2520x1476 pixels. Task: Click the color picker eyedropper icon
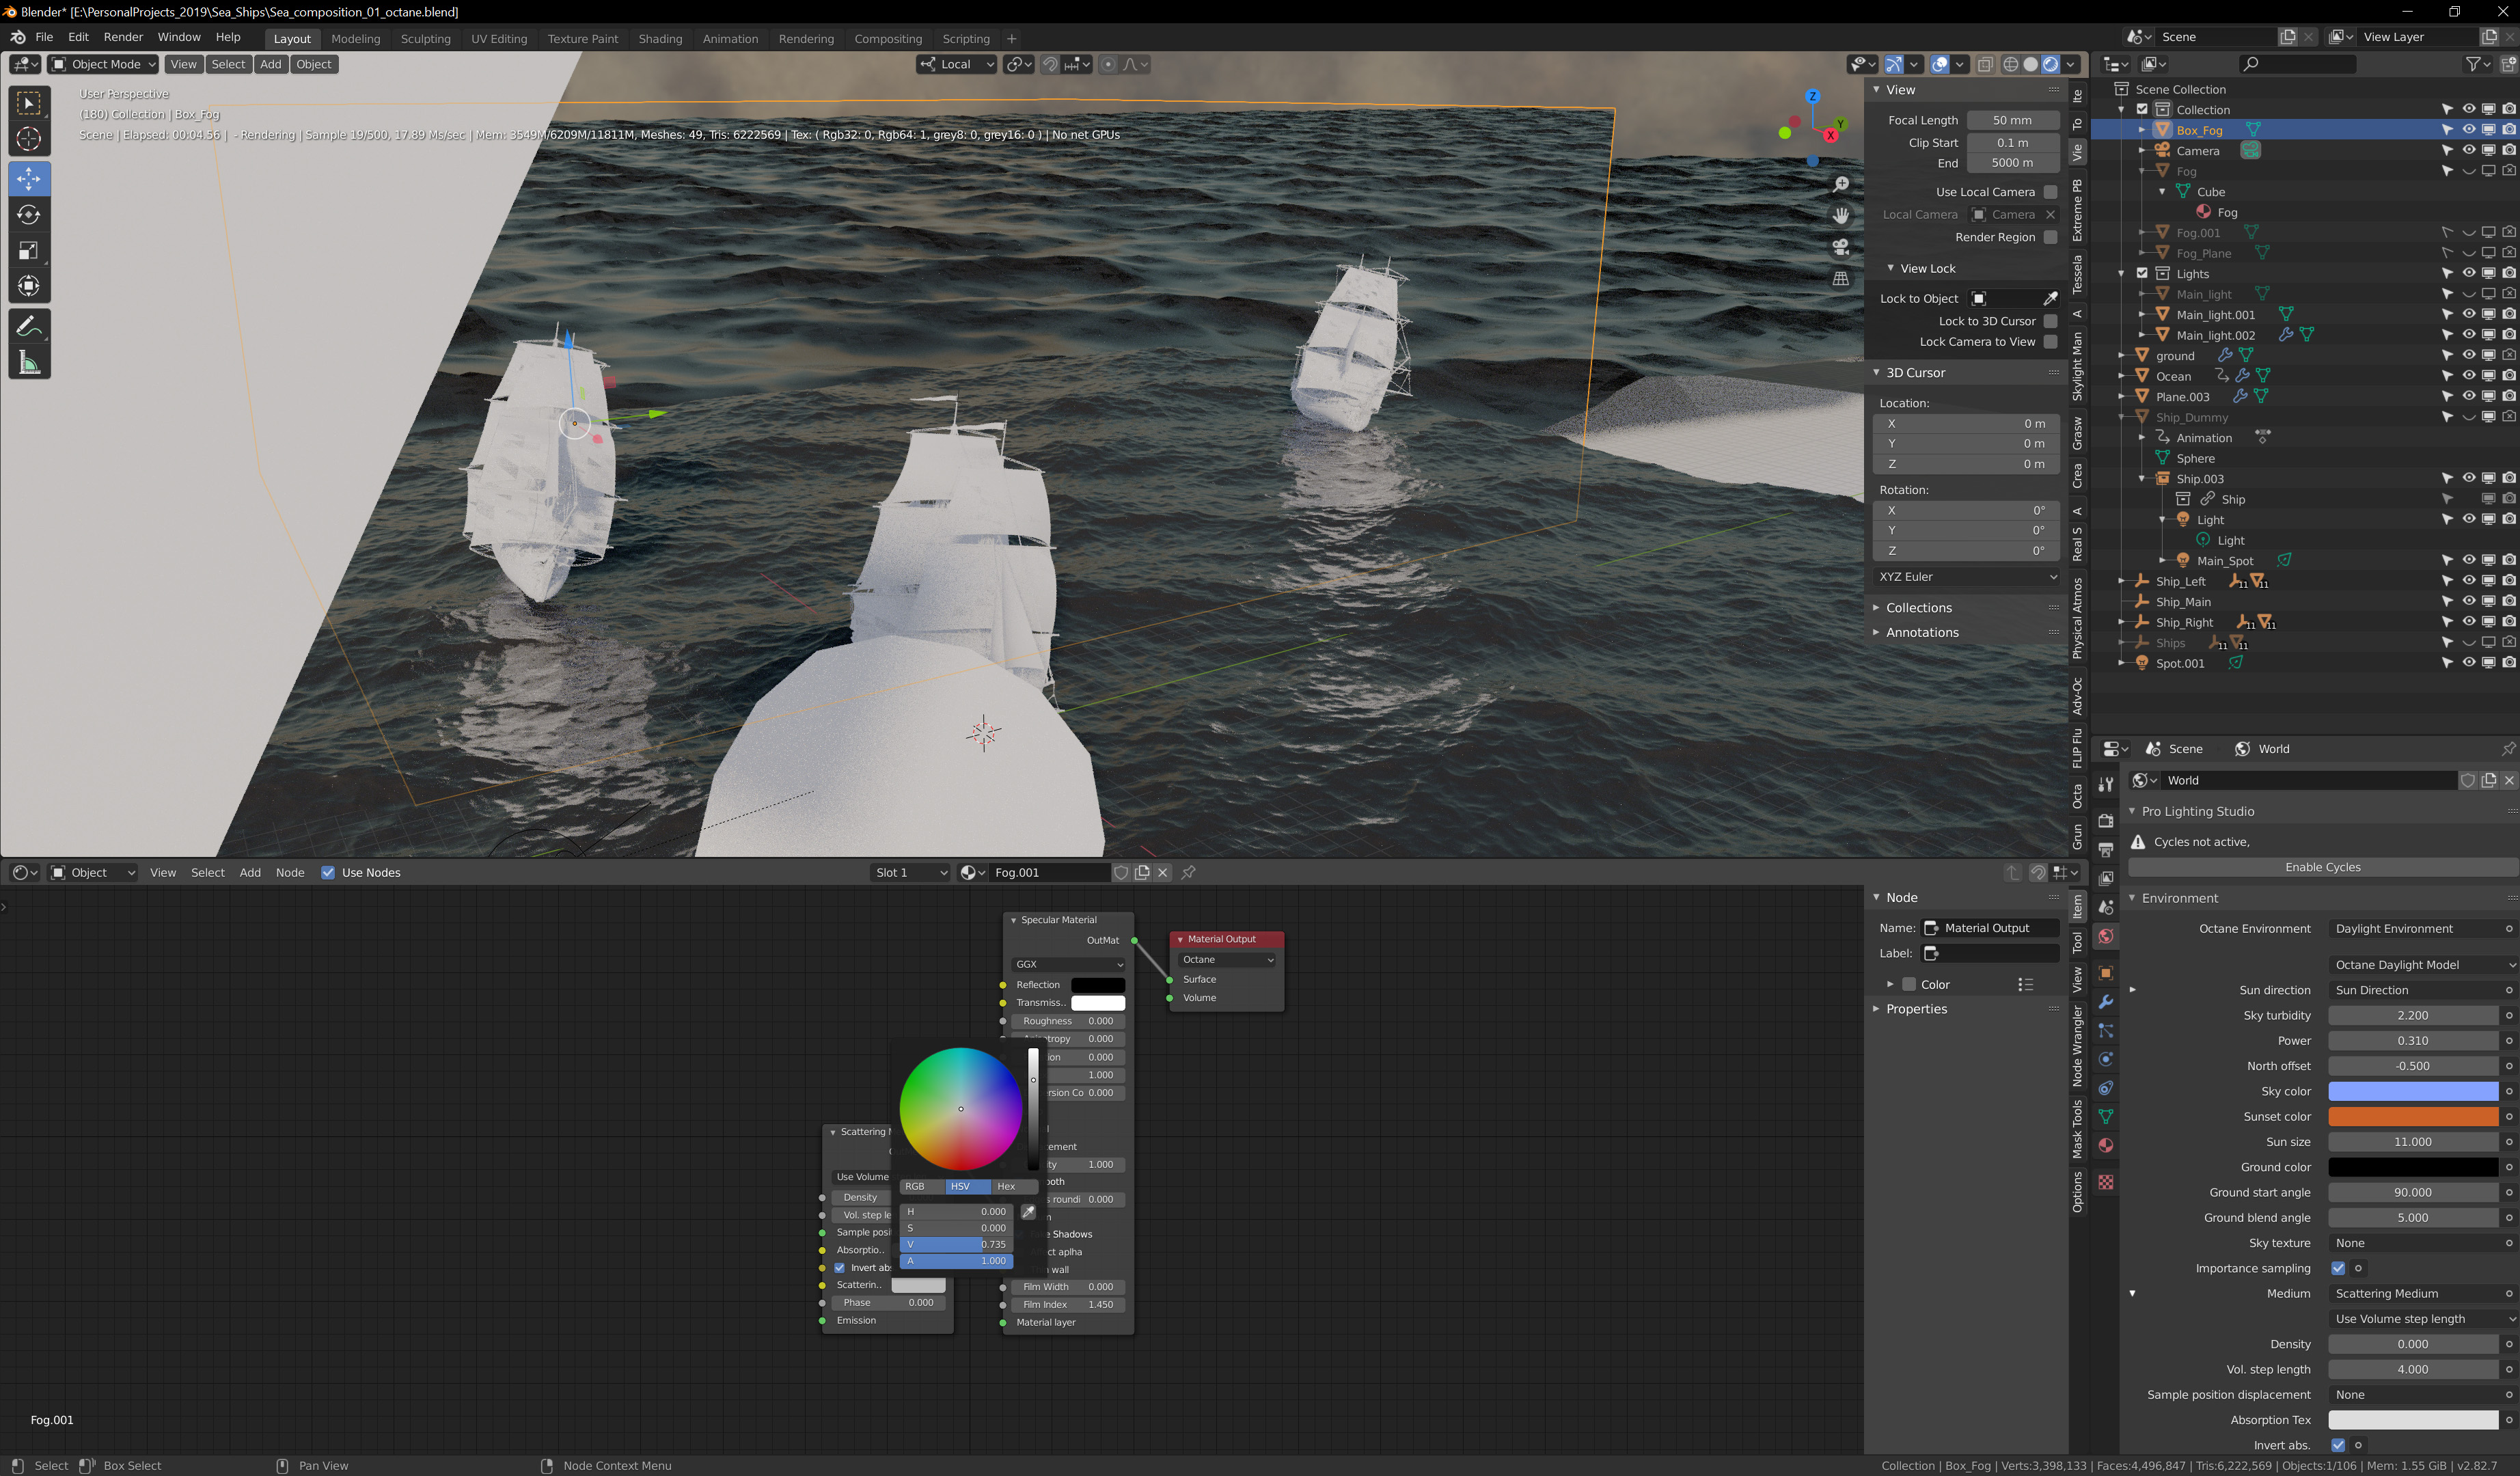tap(1028, 1212)
